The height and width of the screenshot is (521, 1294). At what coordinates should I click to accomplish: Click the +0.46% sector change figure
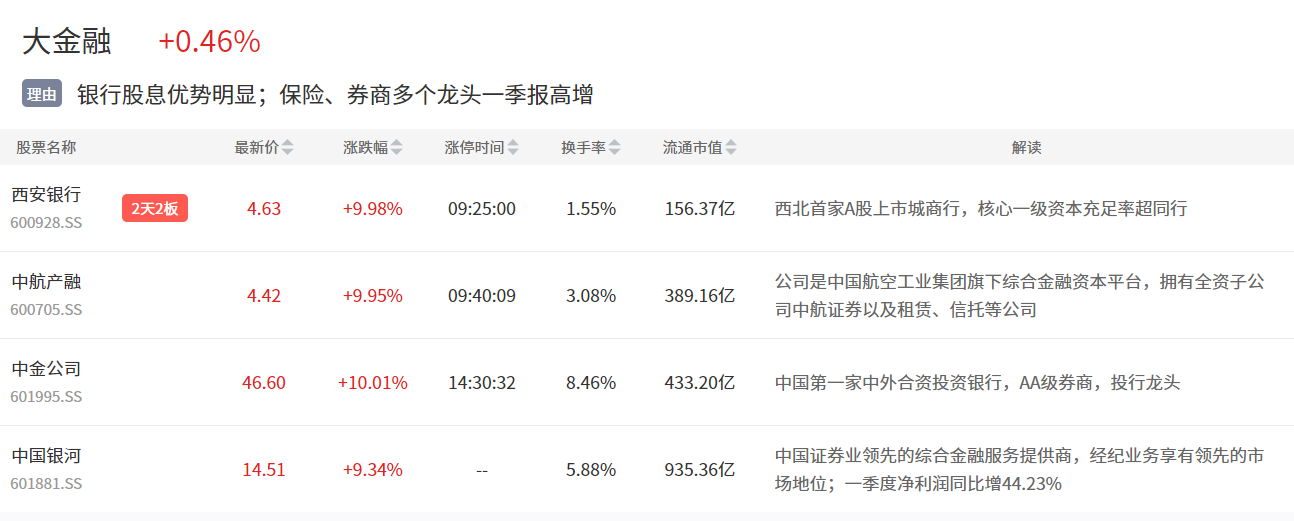click(209, 42)
